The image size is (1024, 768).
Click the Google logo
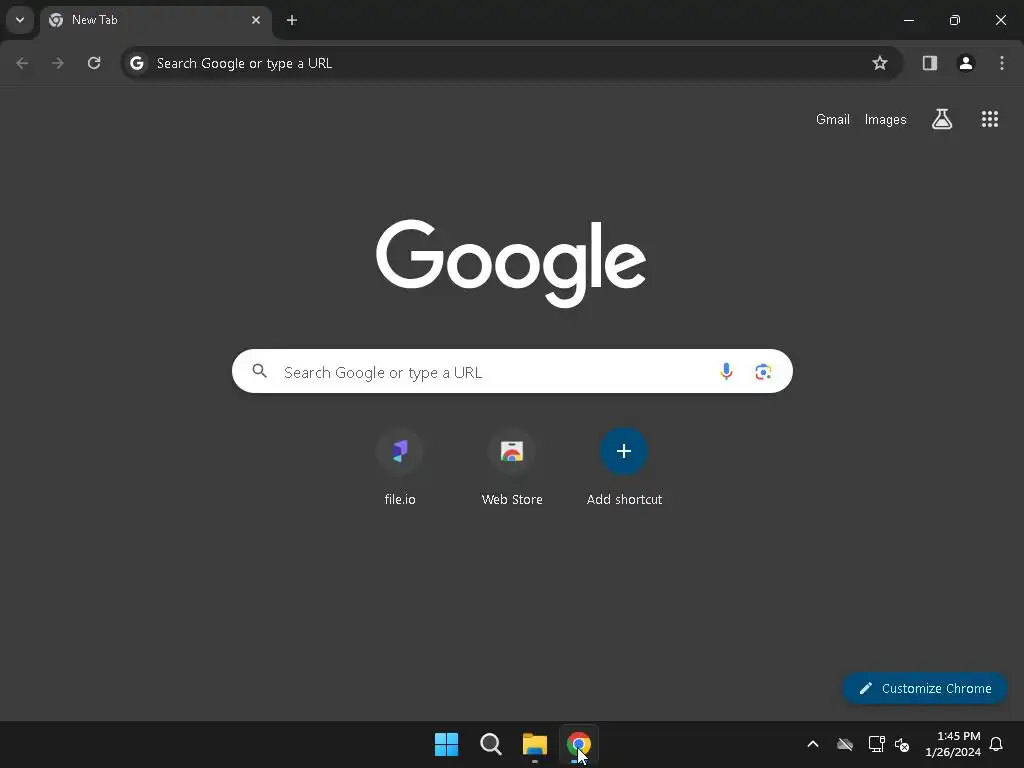[x=511, y=263]
